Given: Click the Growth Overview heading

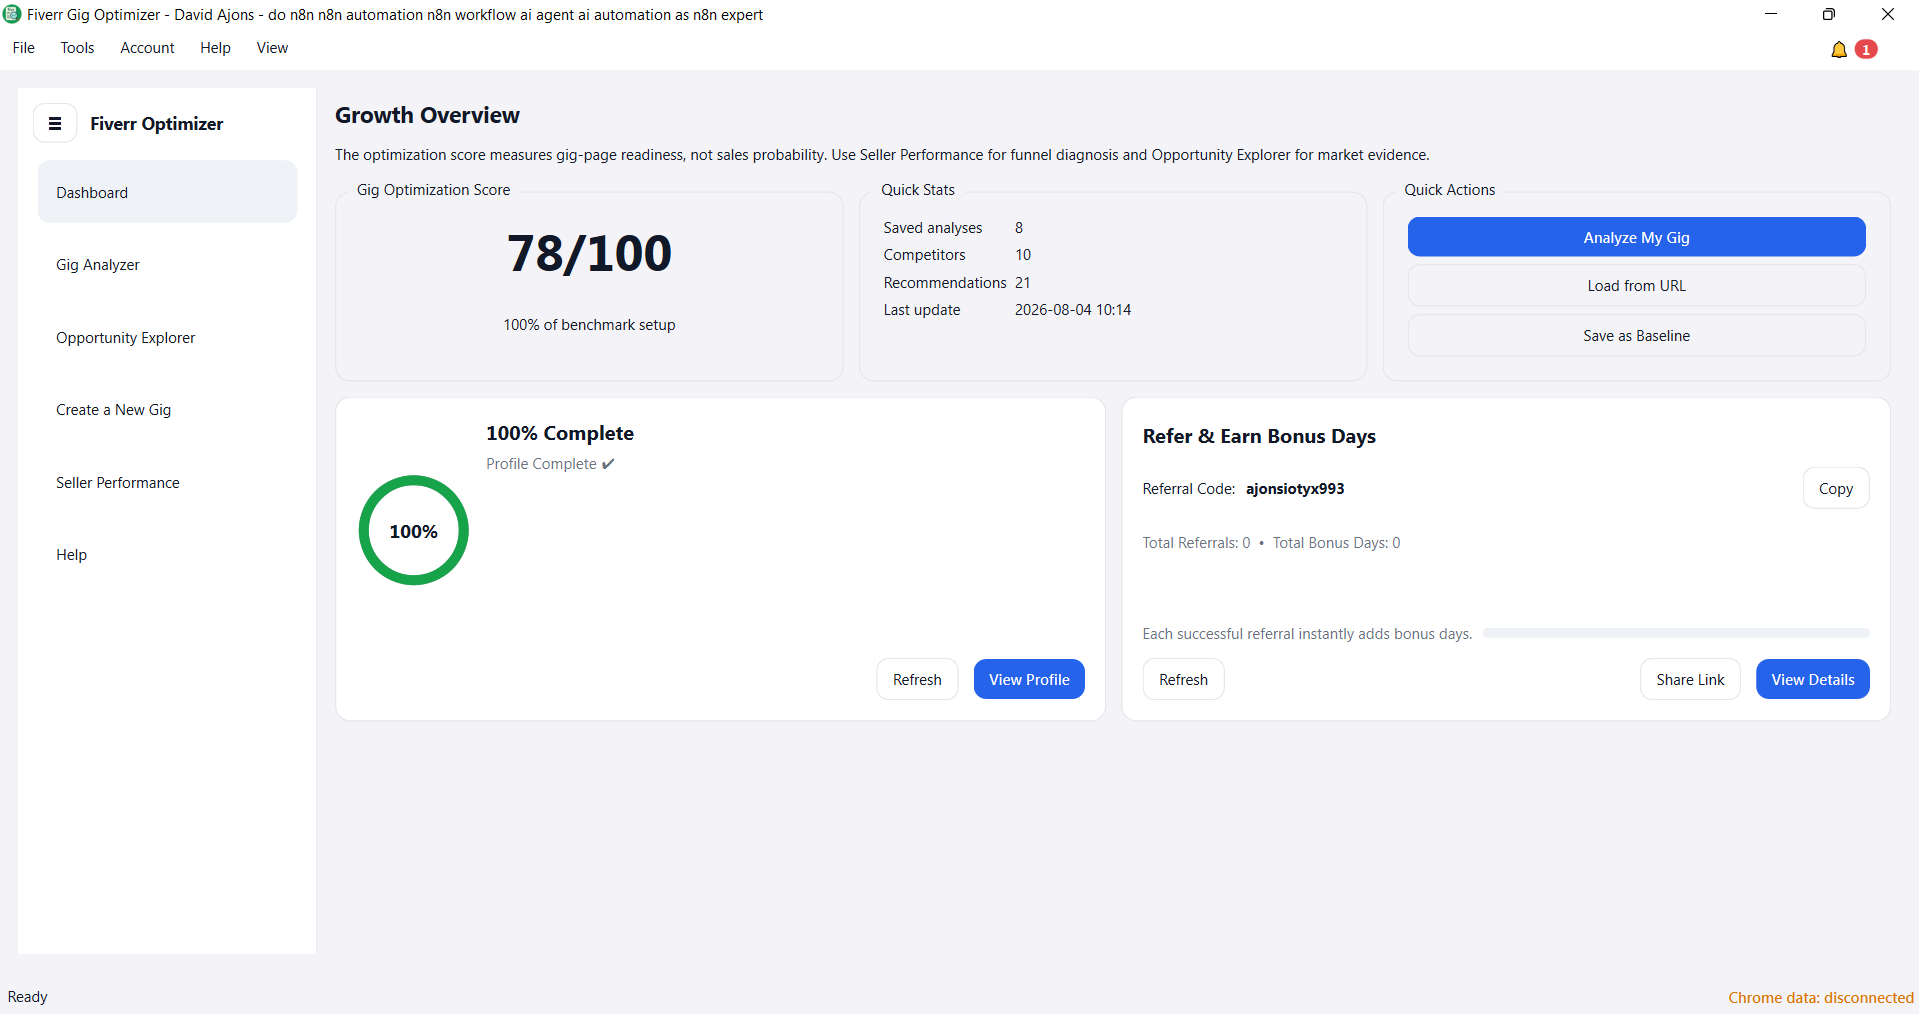Looking at the screenshot, I should coord(427,115).
